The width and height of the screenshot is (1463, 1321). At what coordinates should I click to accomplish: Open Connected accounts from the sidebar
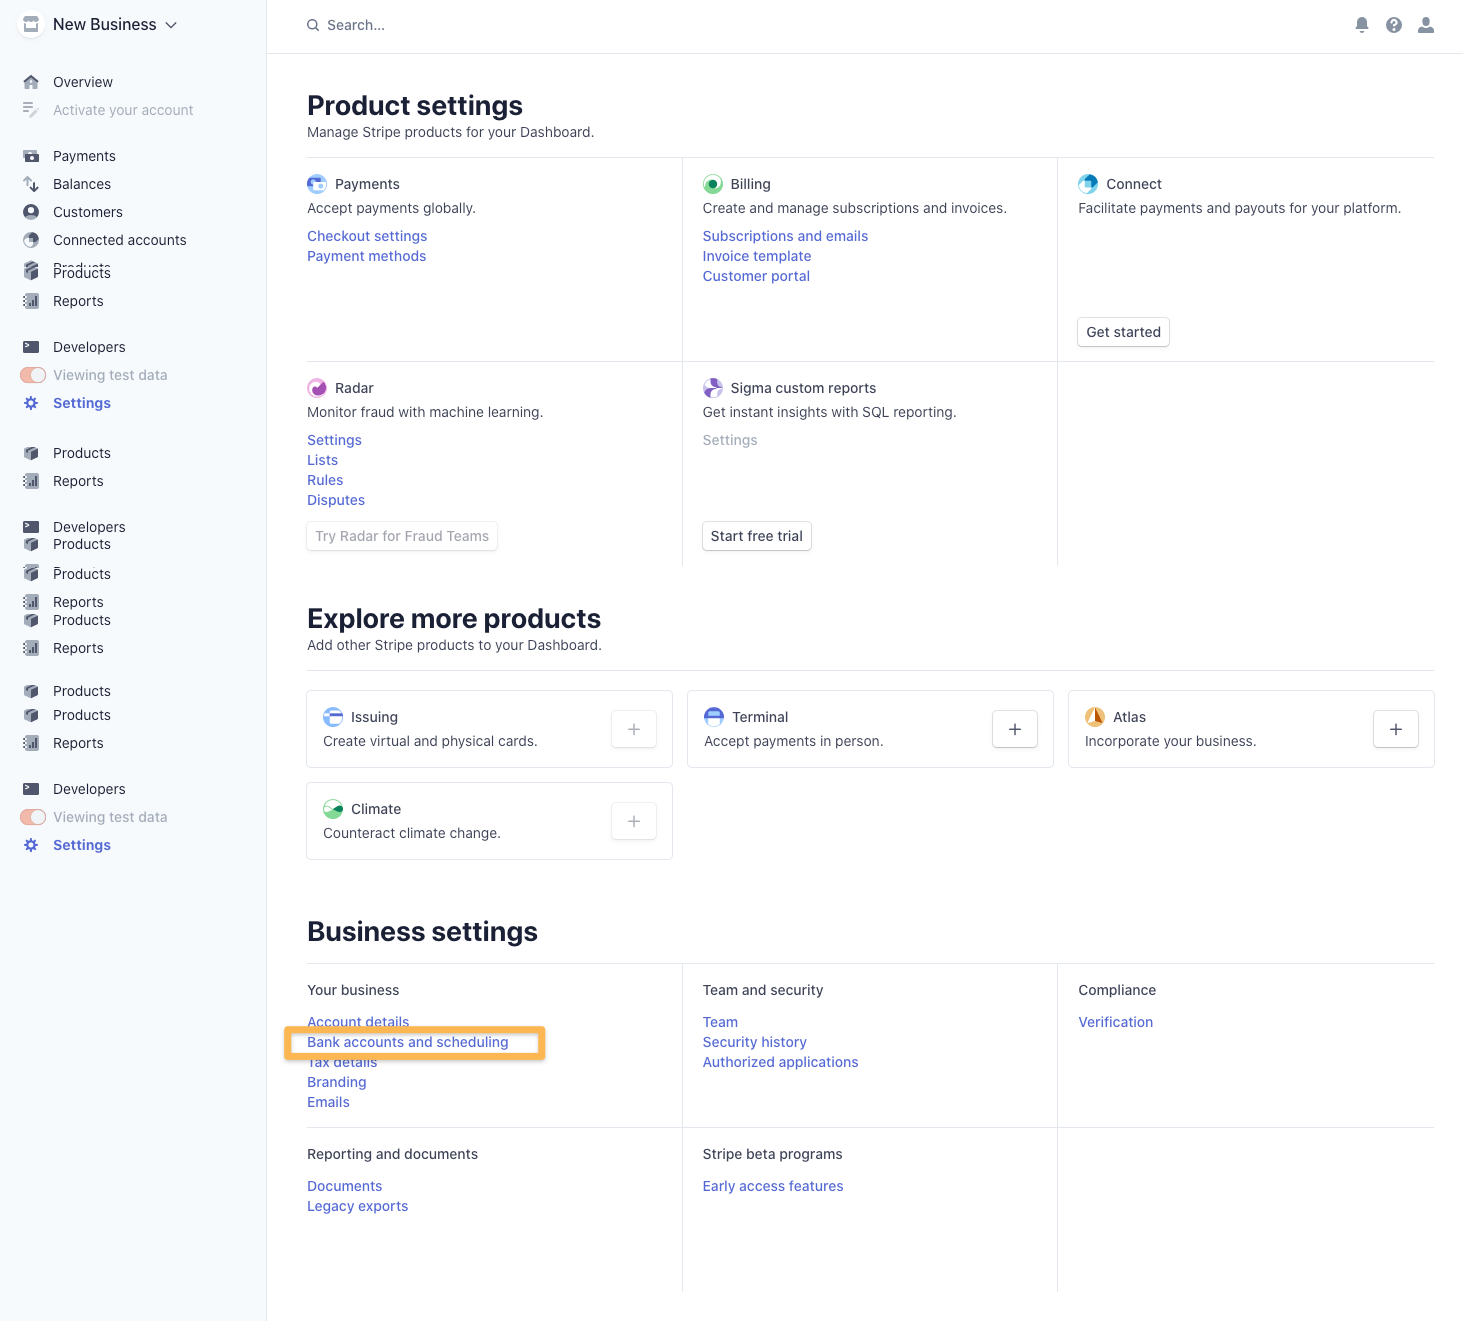pos(120,240)
